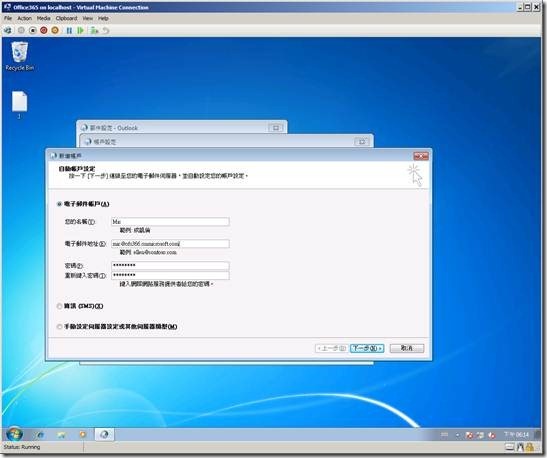Image resolution: width=547 pixels, height=458 pixels.
Task: Select the 簡訊 (SMS) radio button
Action: coord(60,306)
